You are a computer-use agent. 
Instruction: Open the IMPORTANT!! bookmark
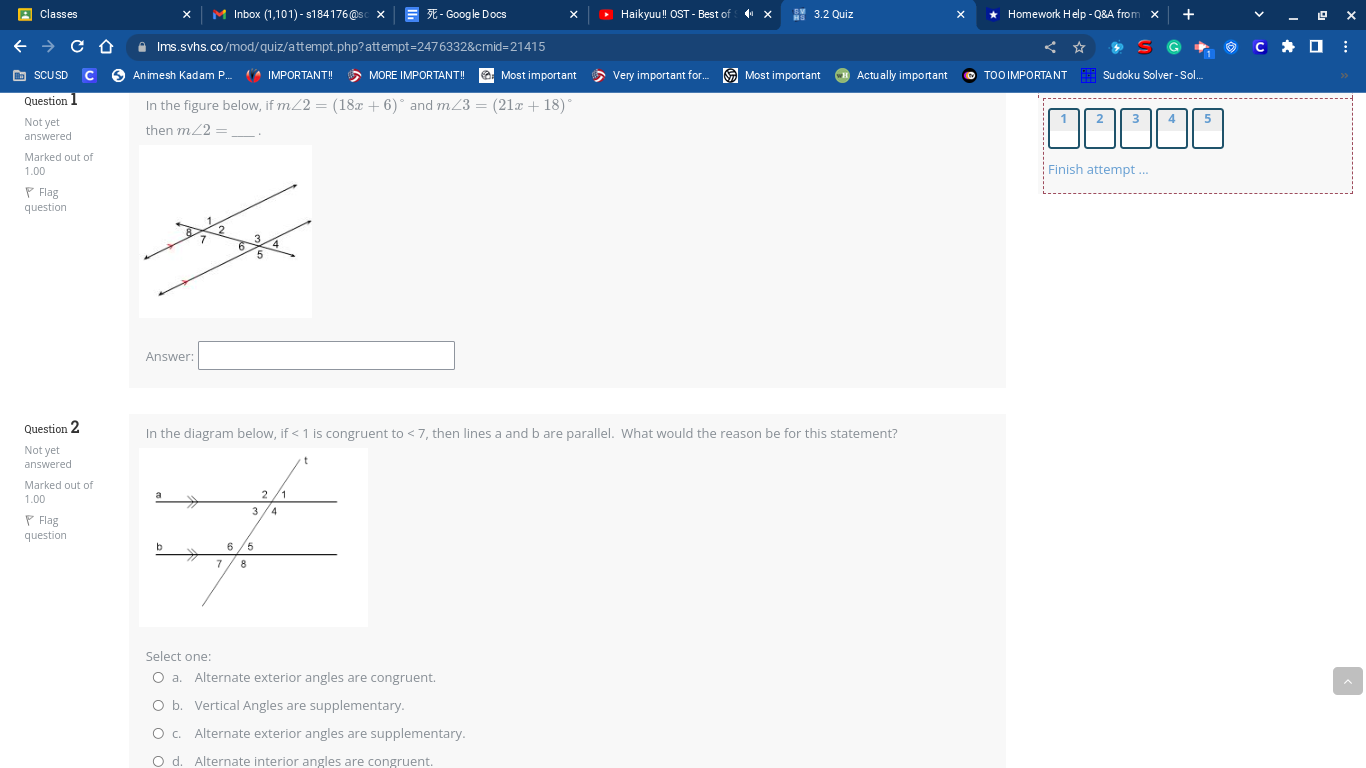[290, 75]
